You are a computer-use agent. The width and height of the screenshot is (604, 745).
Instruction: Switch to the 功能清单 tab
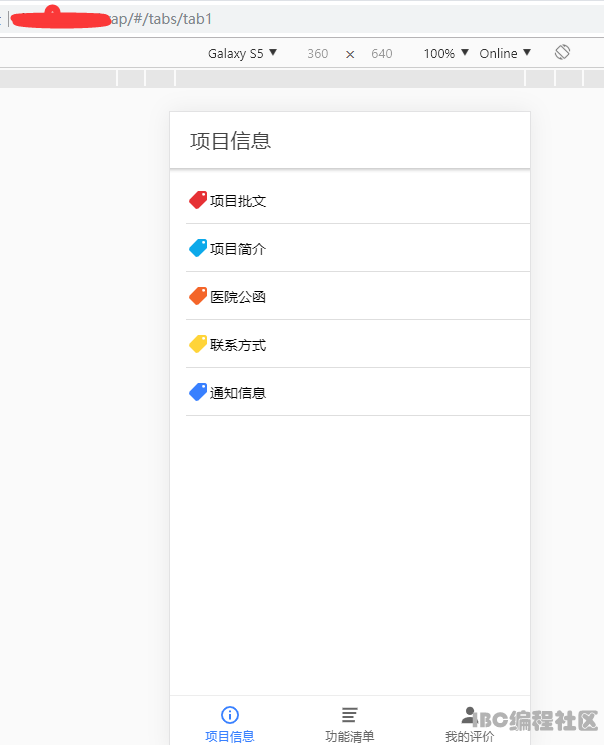(350, 736)
